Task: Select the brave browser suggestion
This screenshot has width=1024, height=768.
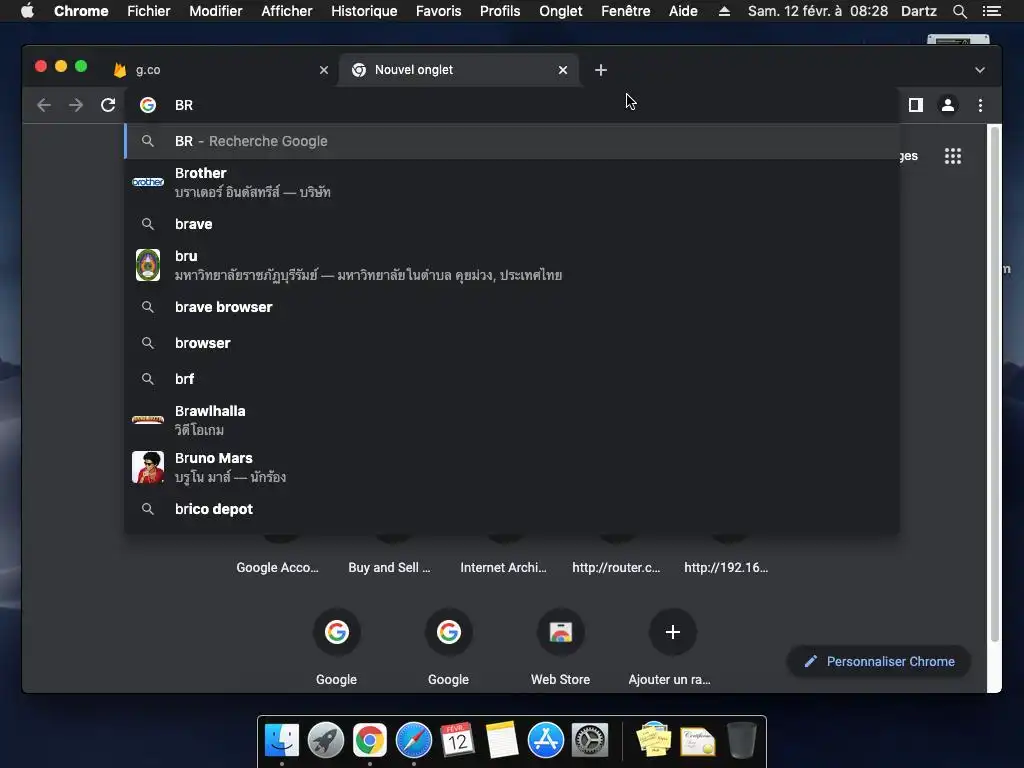Action: click(512, 307)
